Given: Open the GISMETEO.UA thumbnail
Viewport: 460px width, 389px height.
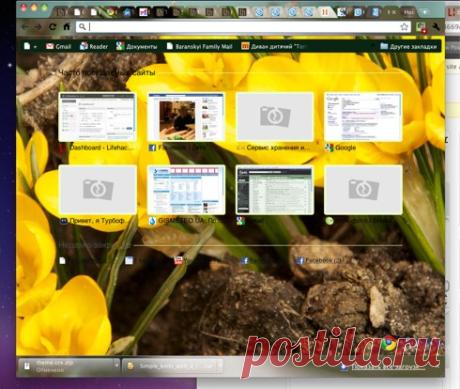Looking at the screenshot, I should 186,190.
